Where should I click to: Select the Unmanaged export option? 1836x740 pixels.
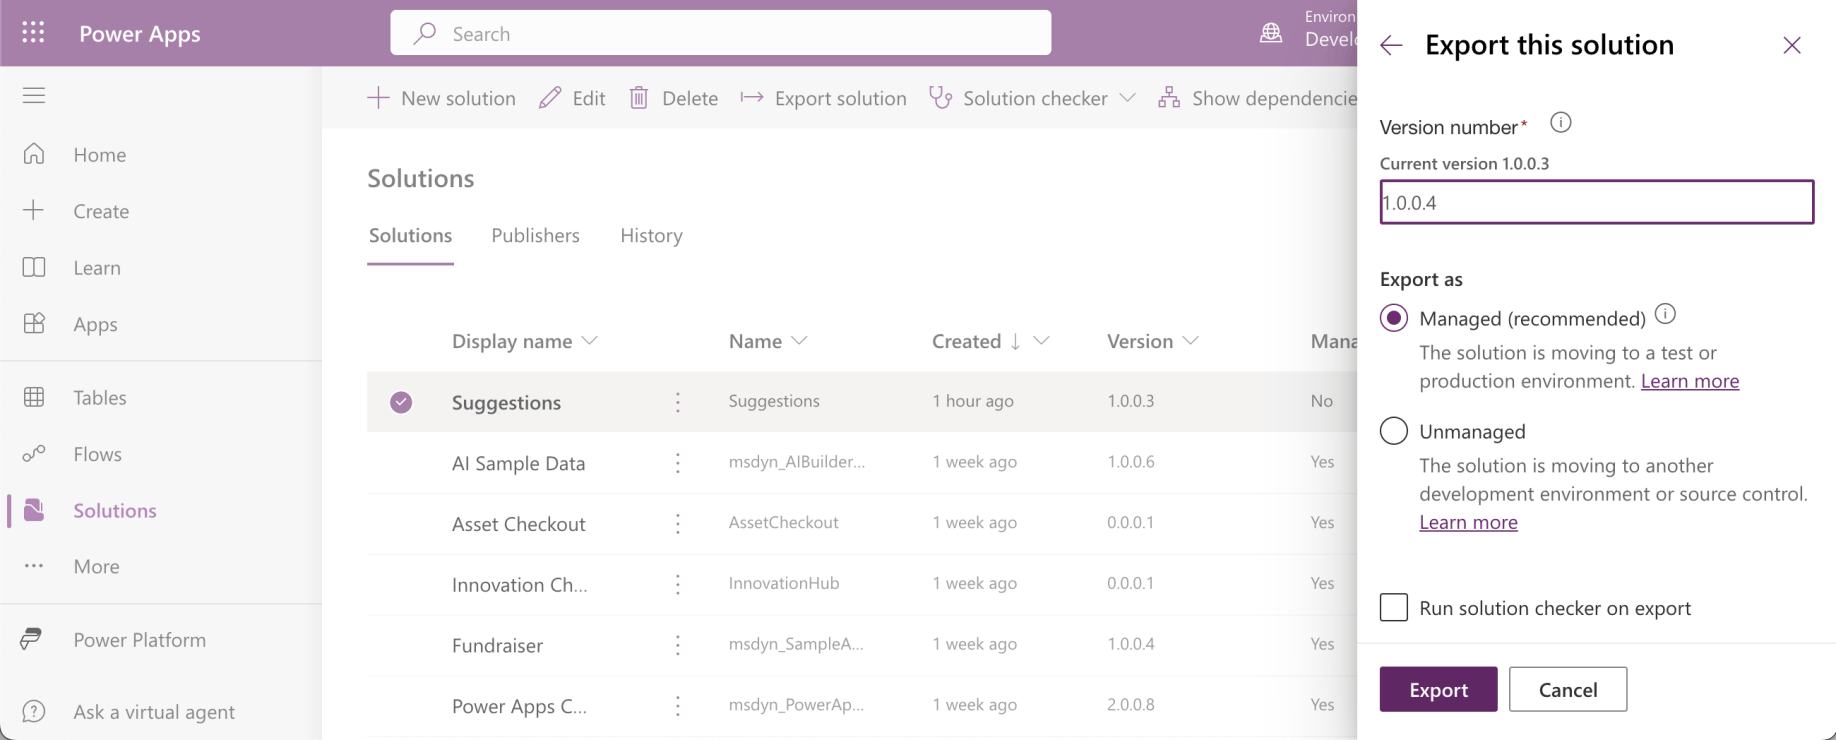[1394, 431]
